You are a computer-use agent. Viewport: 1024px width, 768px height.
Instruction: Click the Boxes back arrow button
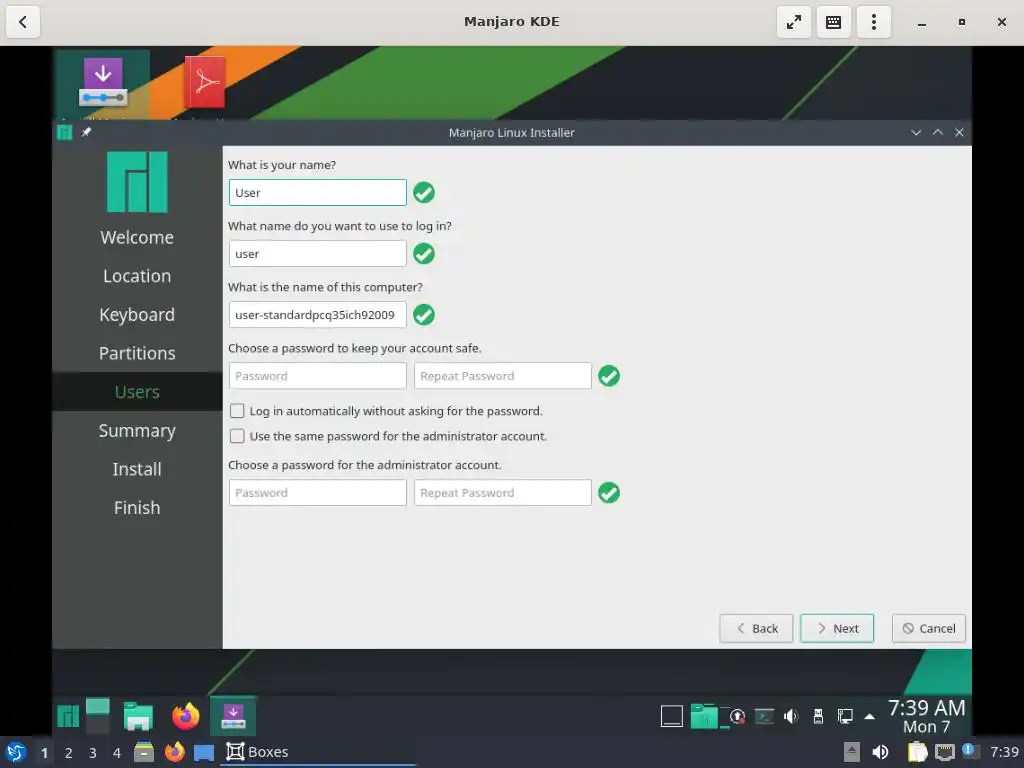click(23, 22)
